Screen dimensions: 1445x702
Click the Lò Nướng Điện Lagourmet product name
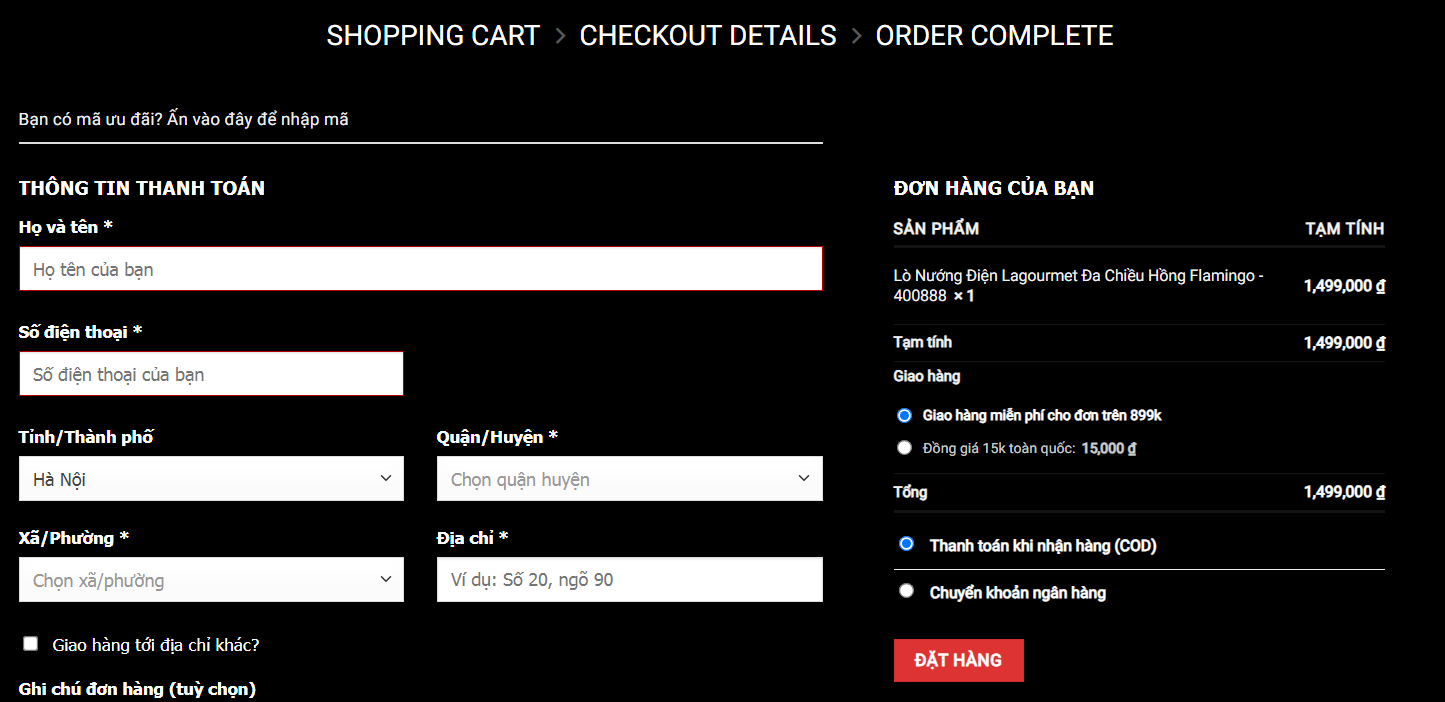click(1078, 286)
